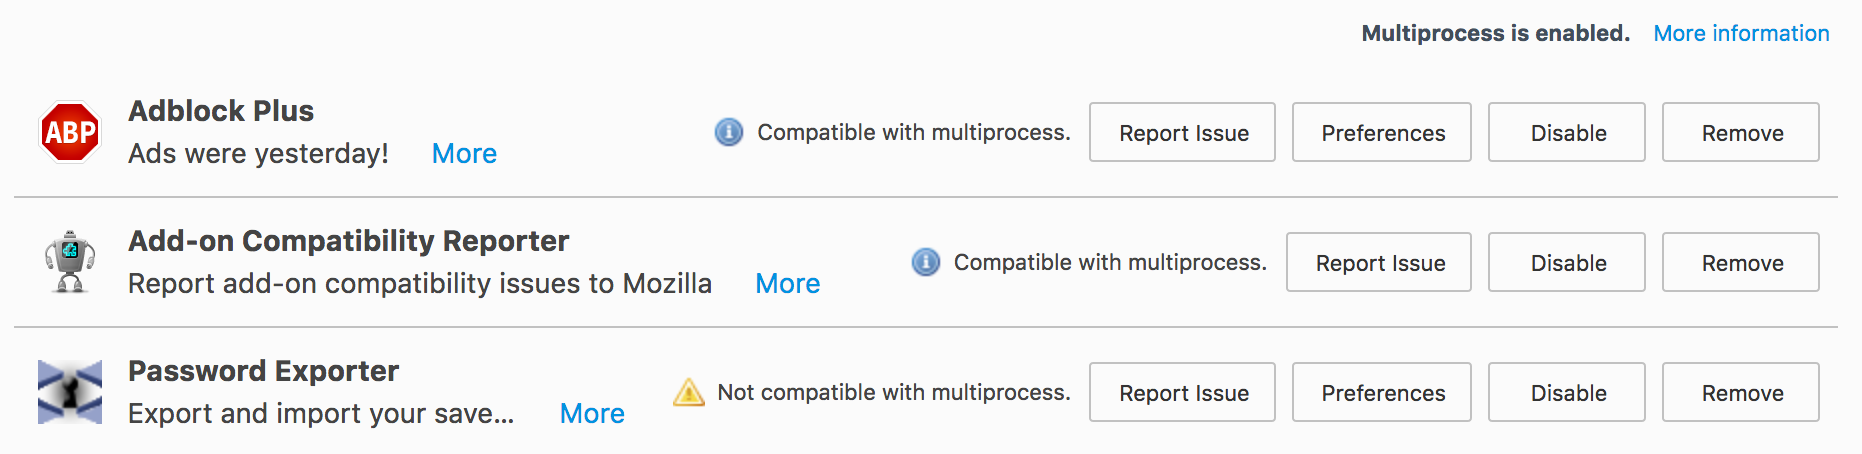This screenshot has height=454, width=1862.
Task: Report Issue for Password Exporter
Action: (1183, 392)
